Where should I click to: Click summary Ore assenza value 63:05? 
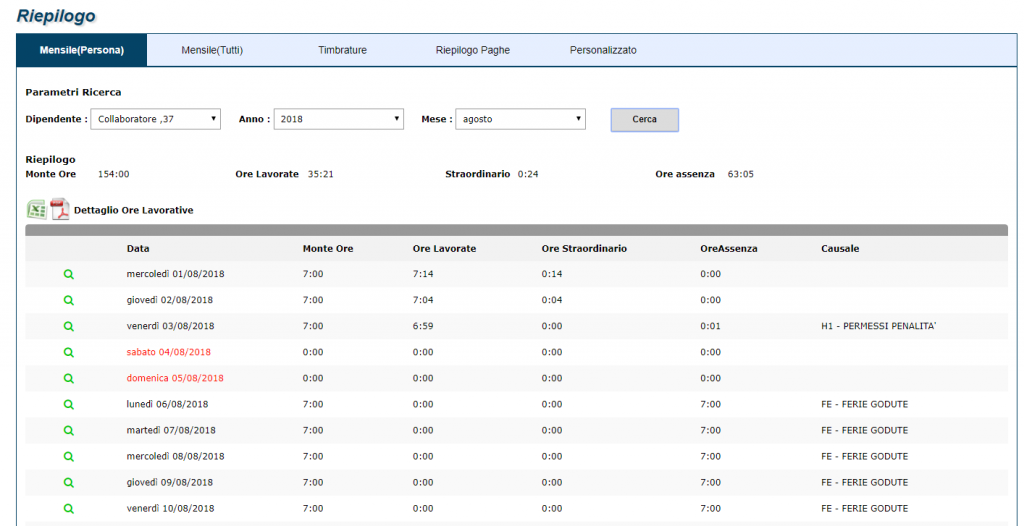[741, 174]
